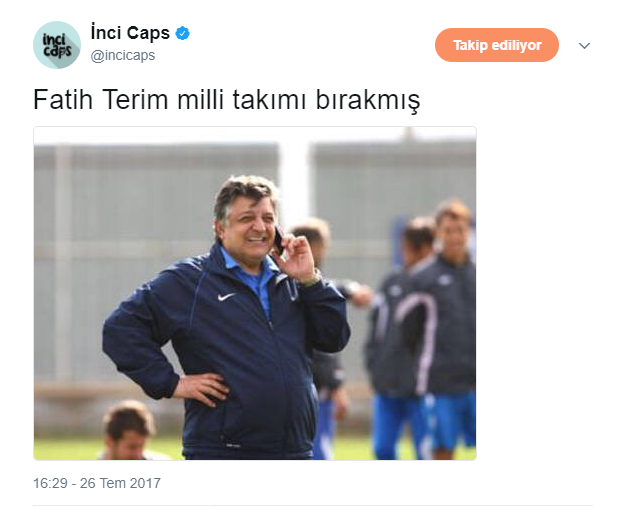This screenshot has height=507, width=626.
Task: Click the date 26 Tem 2017
Action: 120,483
